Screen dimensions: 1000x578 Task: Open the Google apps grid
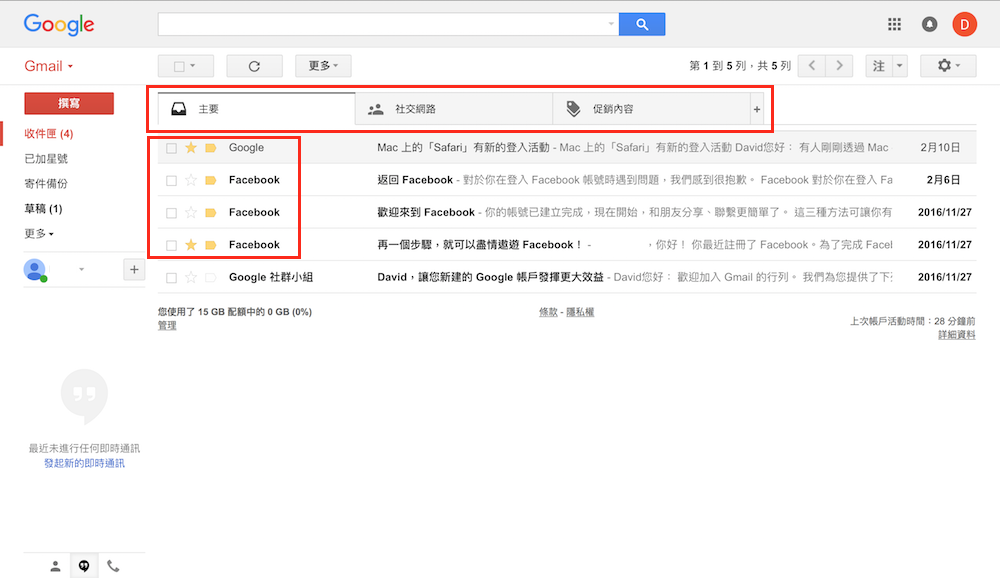pyautogui.click(x=895, y=24)
